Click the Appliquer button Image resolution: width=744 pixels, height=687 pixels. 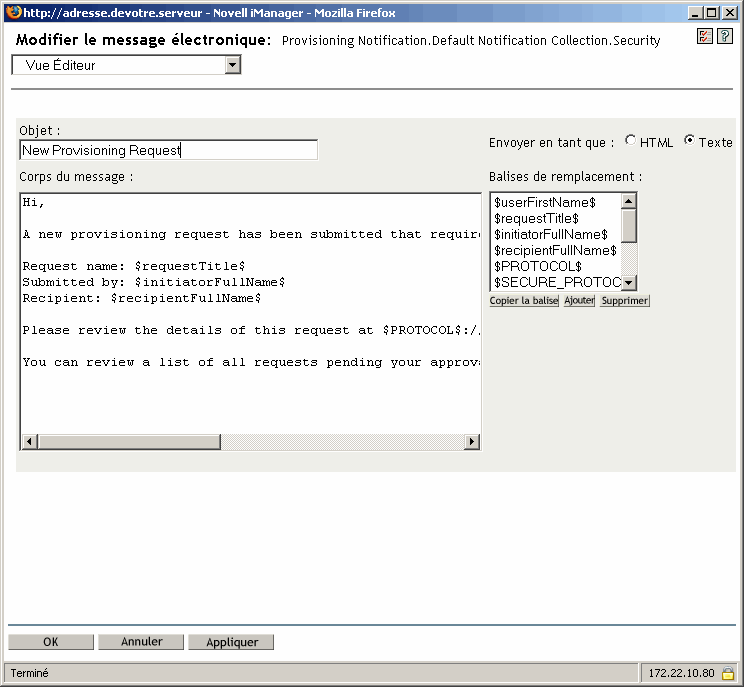pos(231,642)
